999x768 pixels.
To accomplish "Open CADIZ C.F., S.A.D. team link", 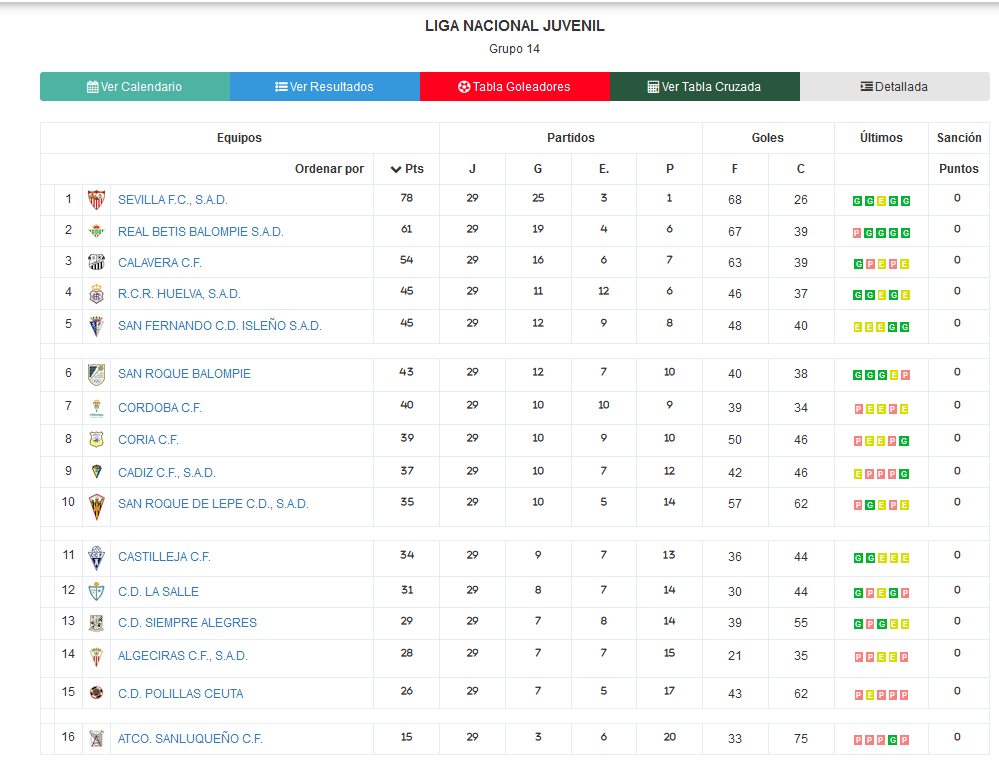I will click(167, 473).
